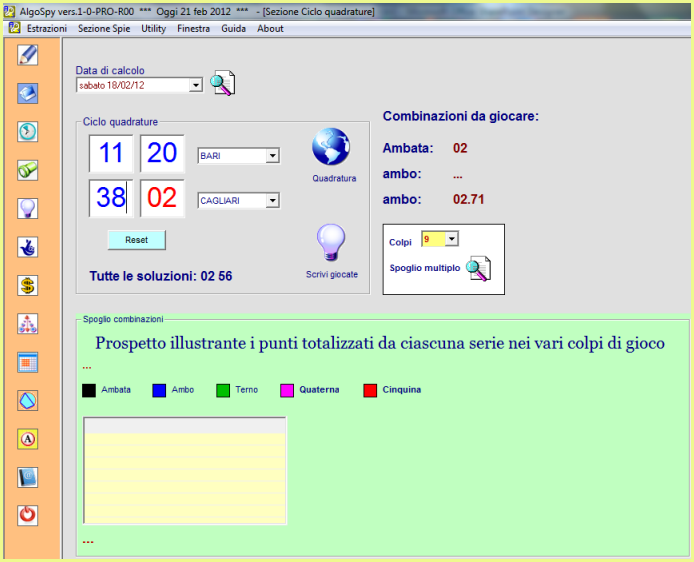Click the magnifier document icon beside the date
Image resolution: width=694 pixels, height=562 pixels.
pyautogui.click(x=223, y=83)
